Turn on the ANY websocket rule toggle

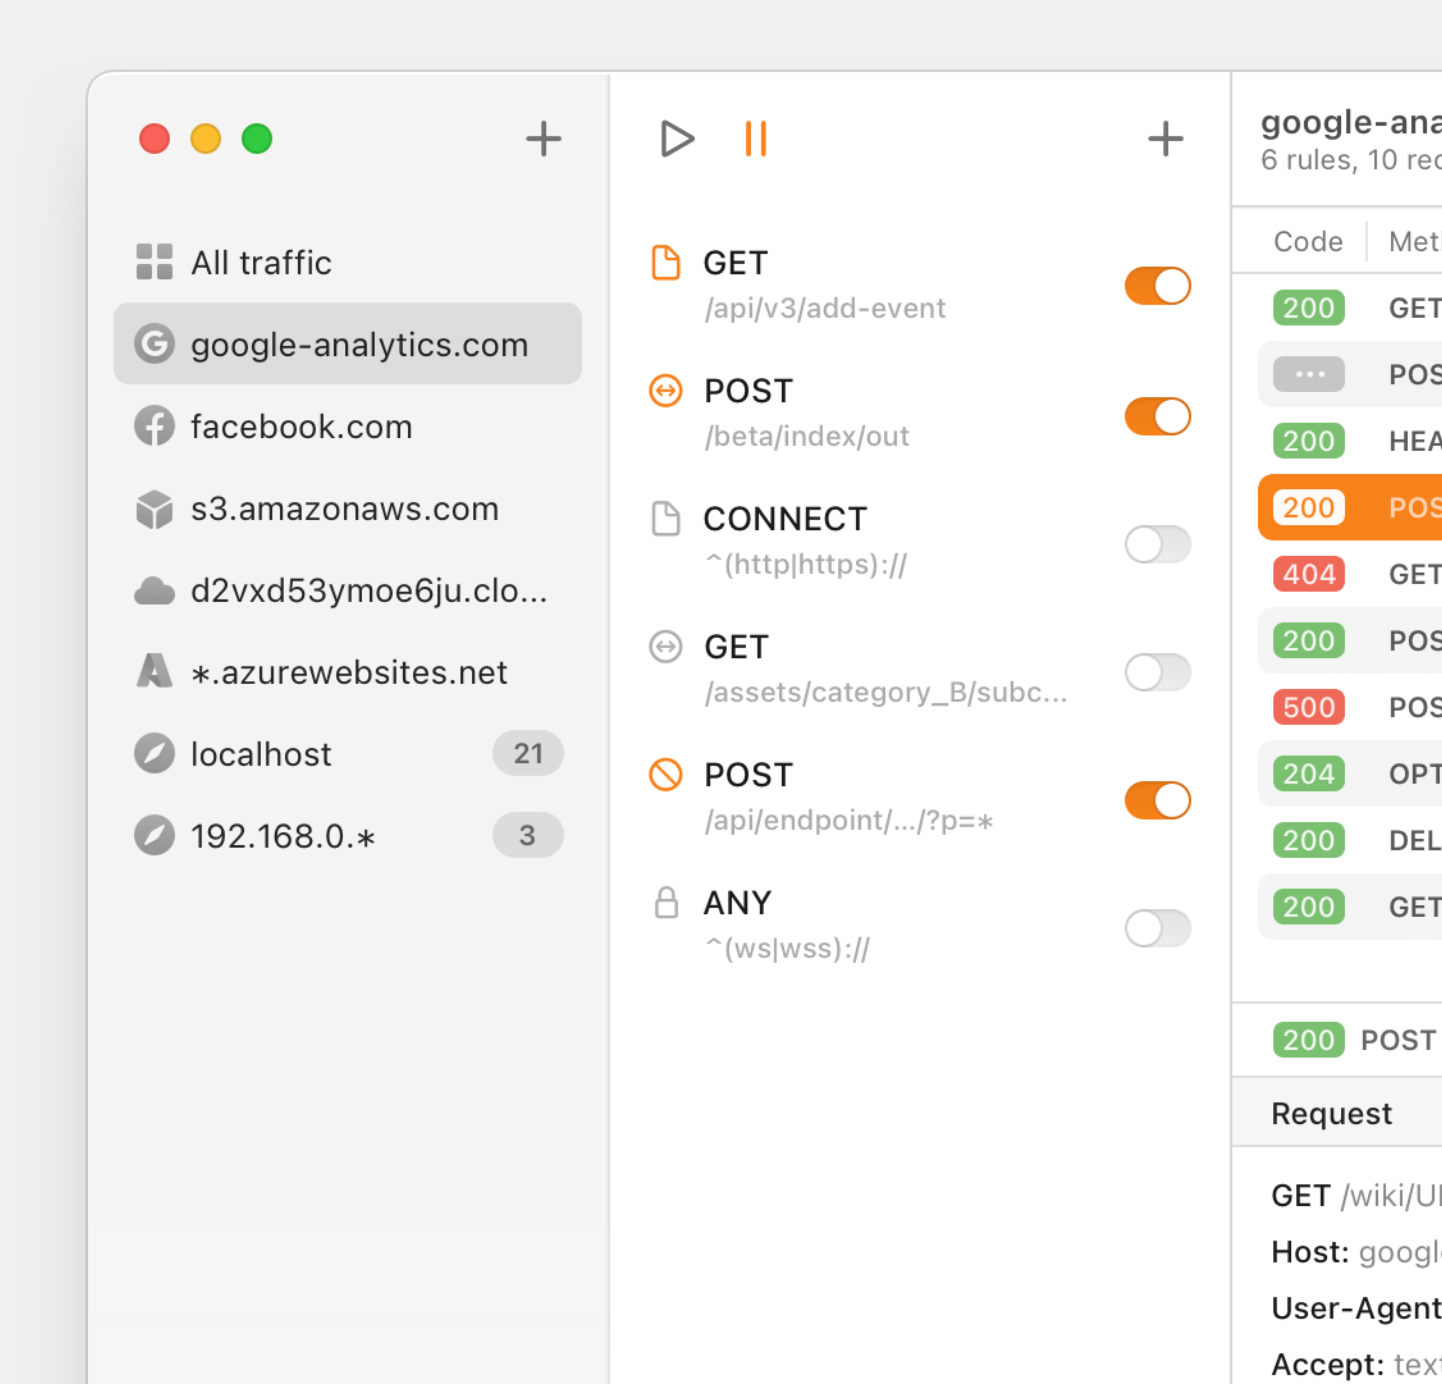[1157, 929]
